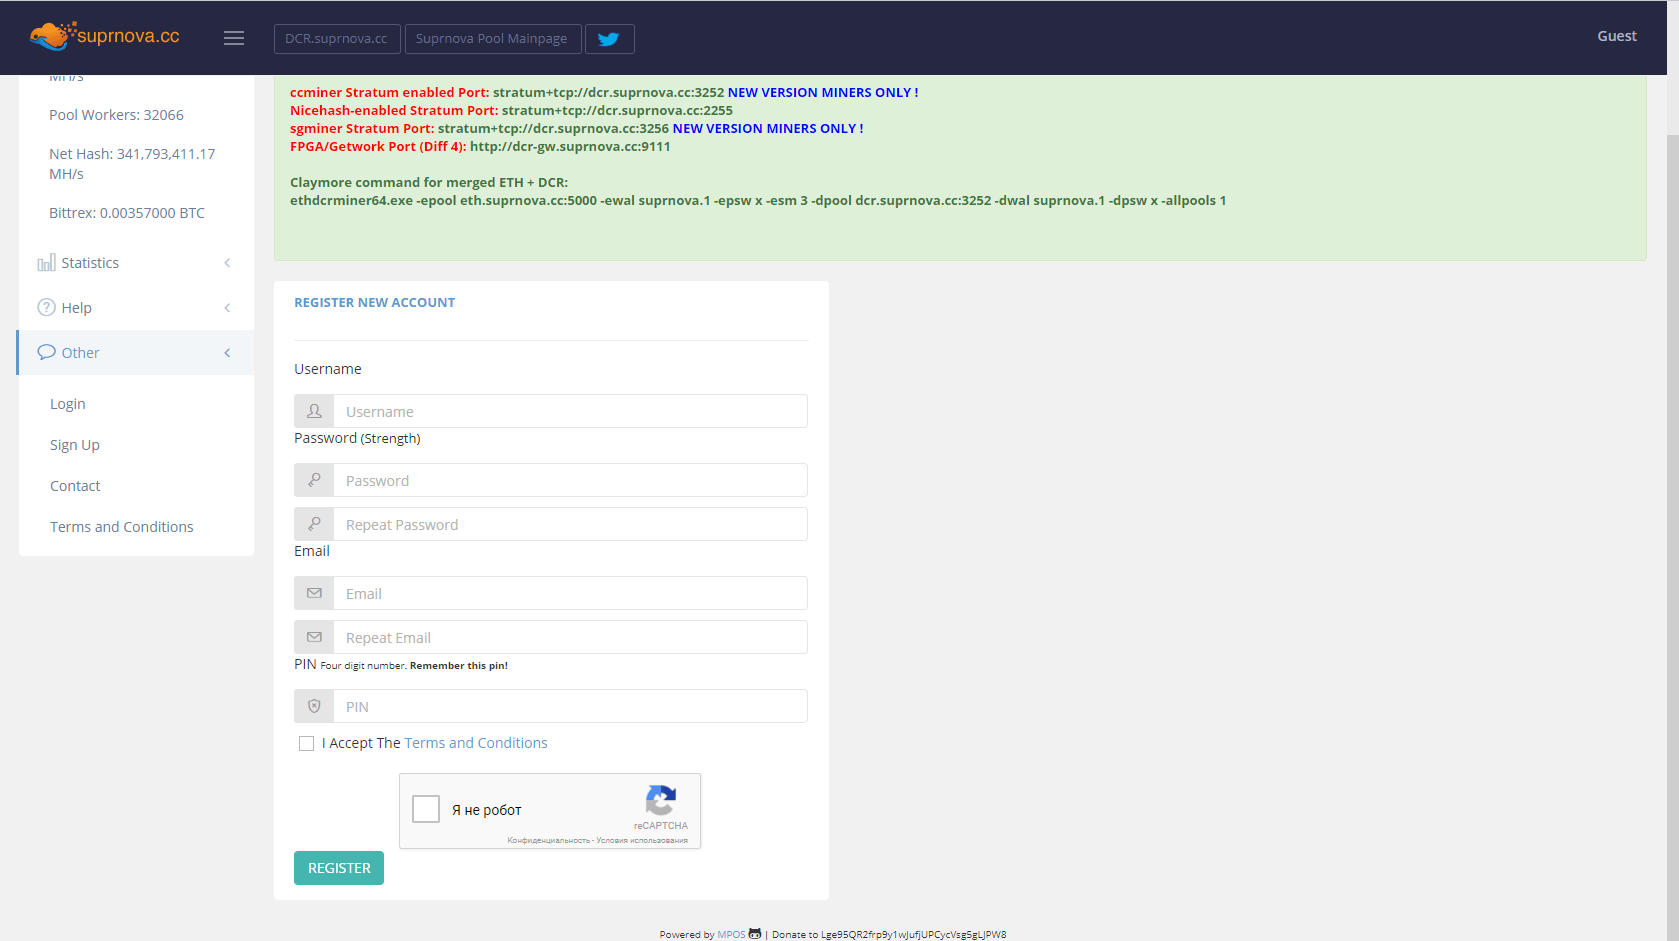1679x941 pixels.
Task: Click the suprnova.cc logo
Action: pyautogui.click(x=105, y=36)
